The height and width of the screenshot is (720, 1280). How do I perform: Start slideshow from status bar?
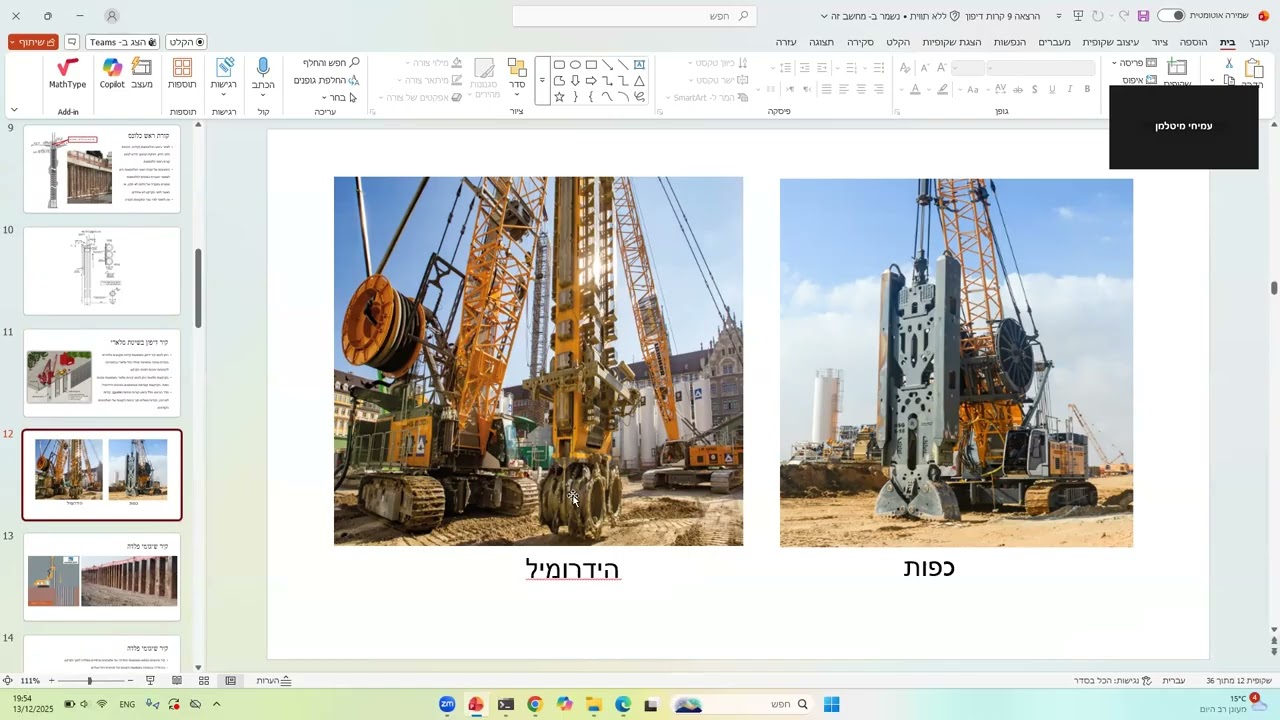tap(150, 681)
